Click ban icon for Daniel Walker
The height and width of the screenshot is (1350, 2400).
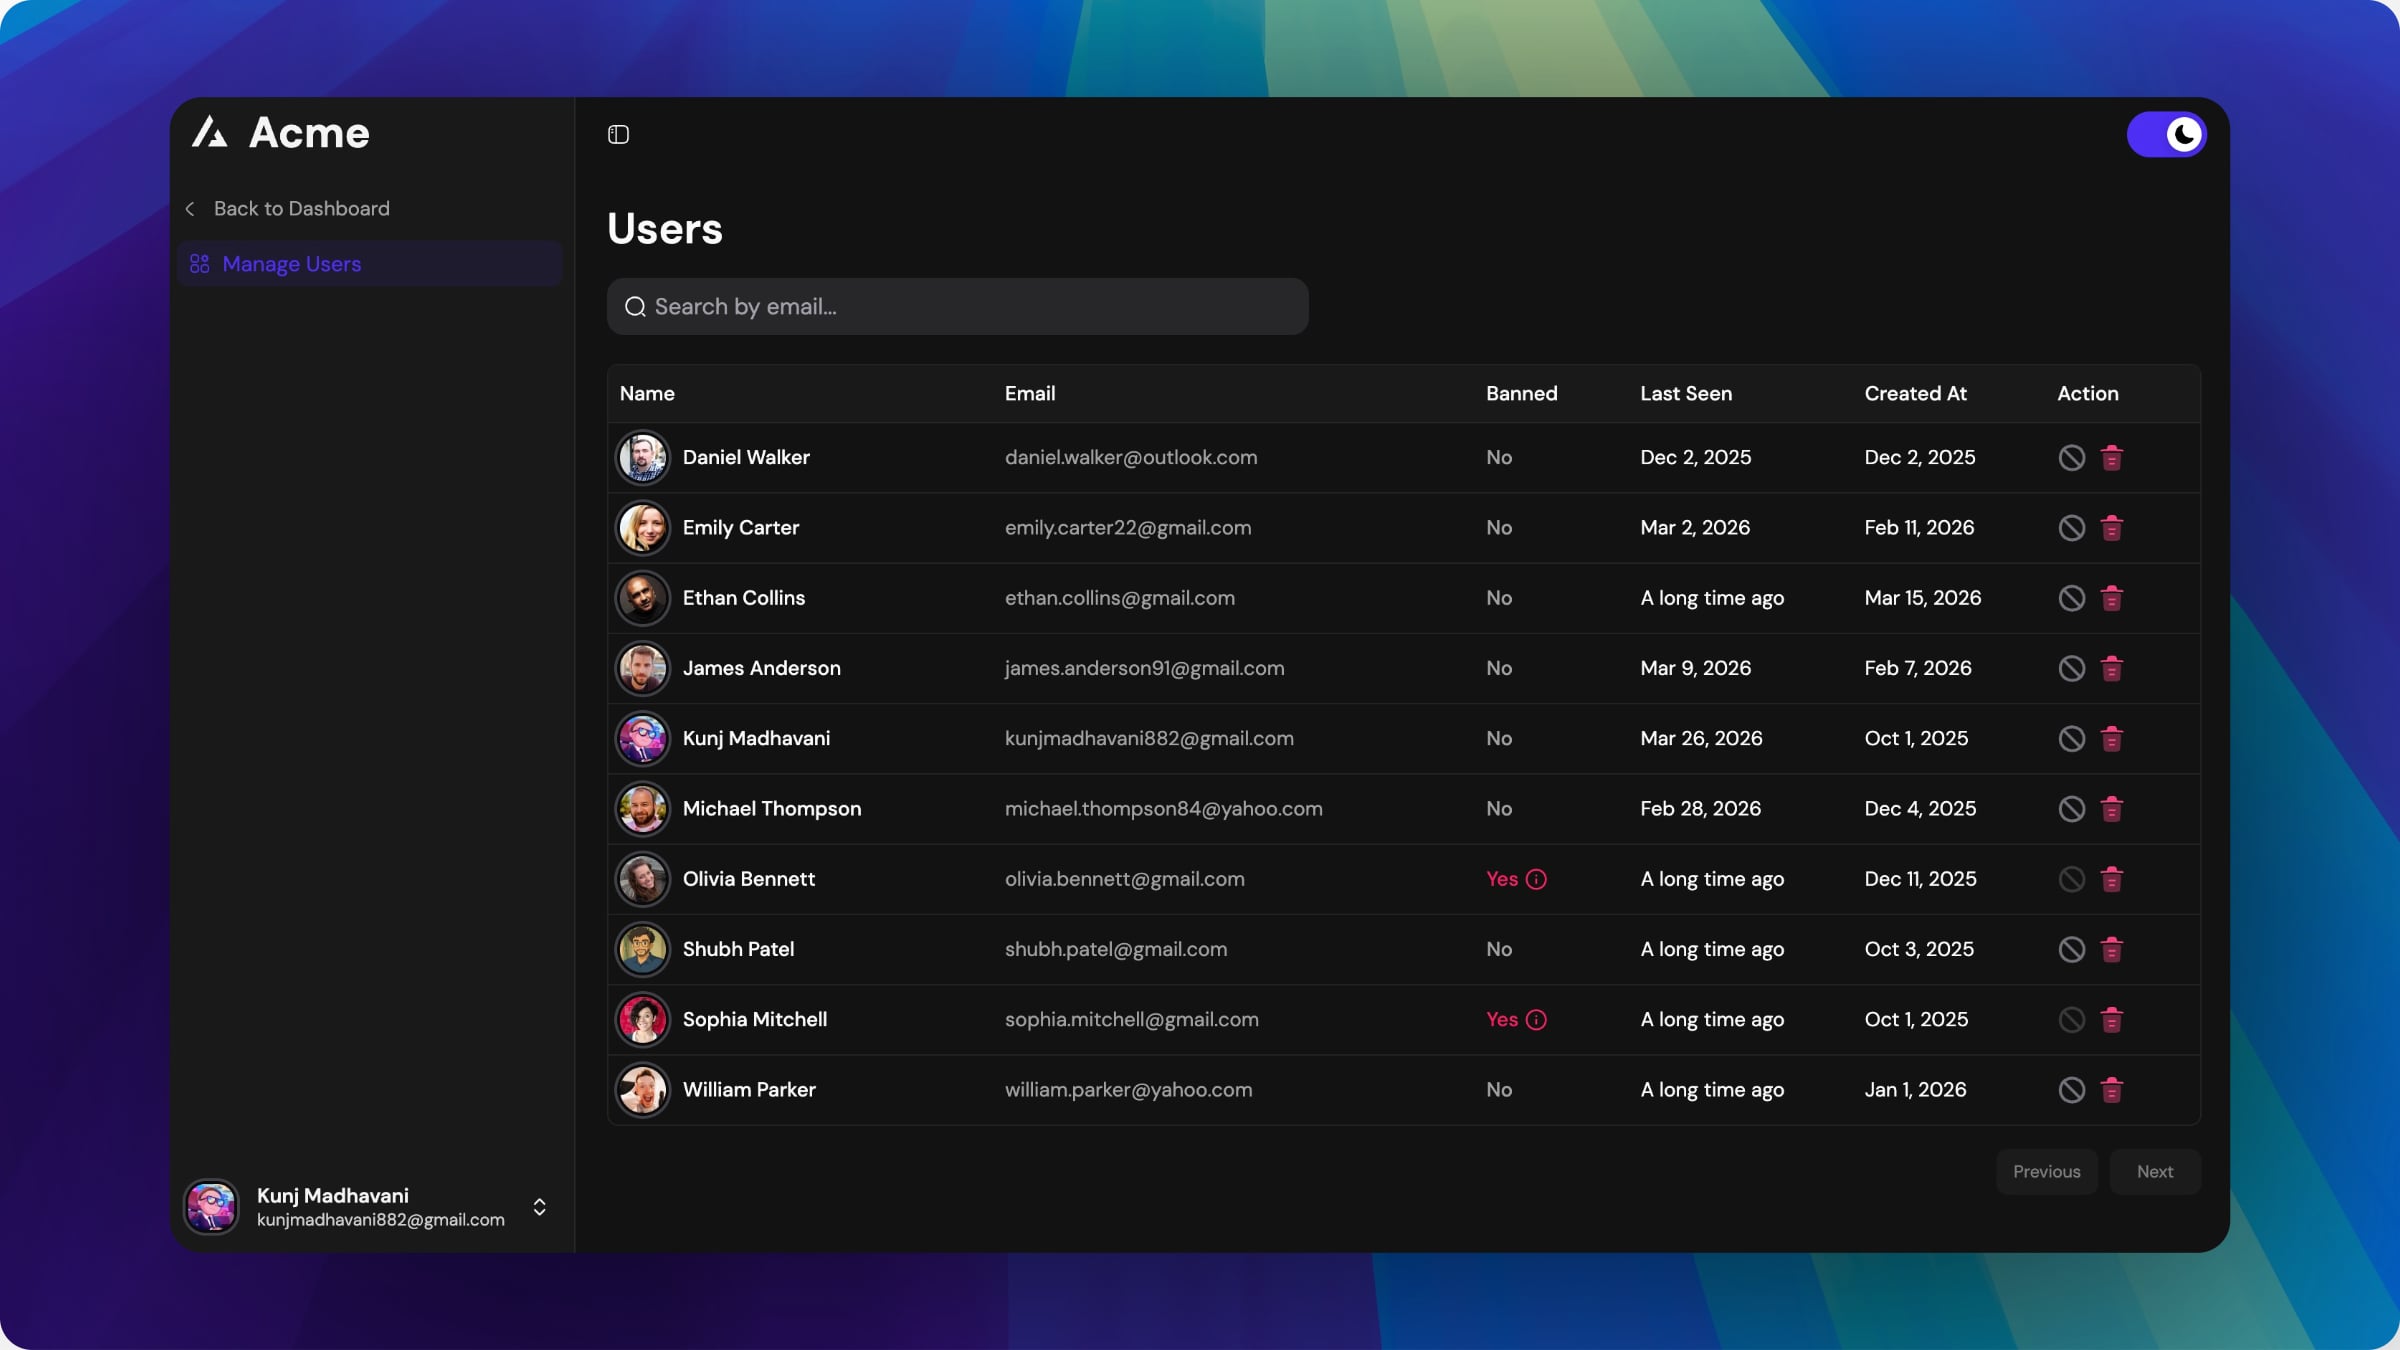2071,458
